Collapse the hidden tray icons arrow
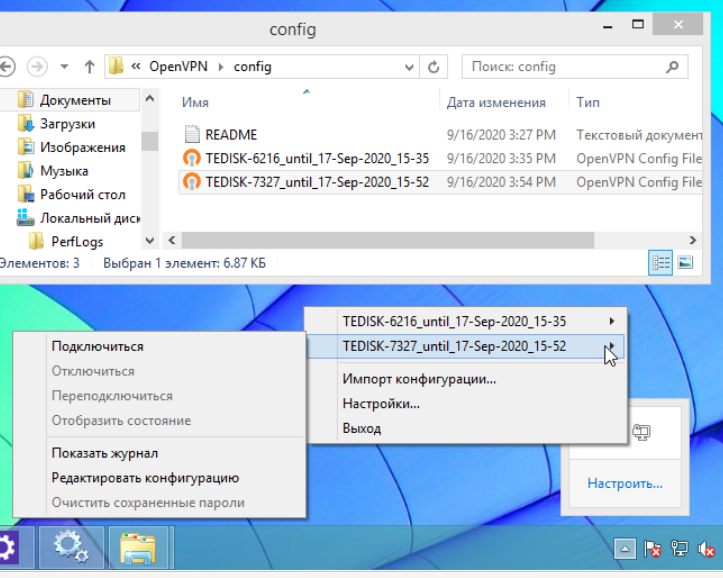The image size is (723, 578). click(625, 549)
